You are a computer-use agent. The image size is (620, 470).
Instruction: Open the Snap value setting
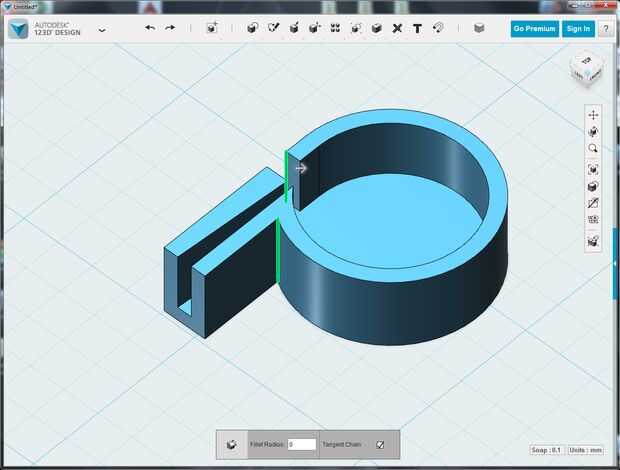545,450
